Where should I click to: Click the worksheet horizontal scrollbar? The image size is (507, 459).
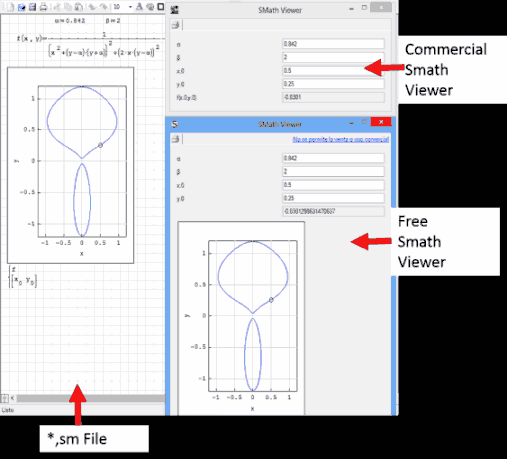tap(91, 398)
